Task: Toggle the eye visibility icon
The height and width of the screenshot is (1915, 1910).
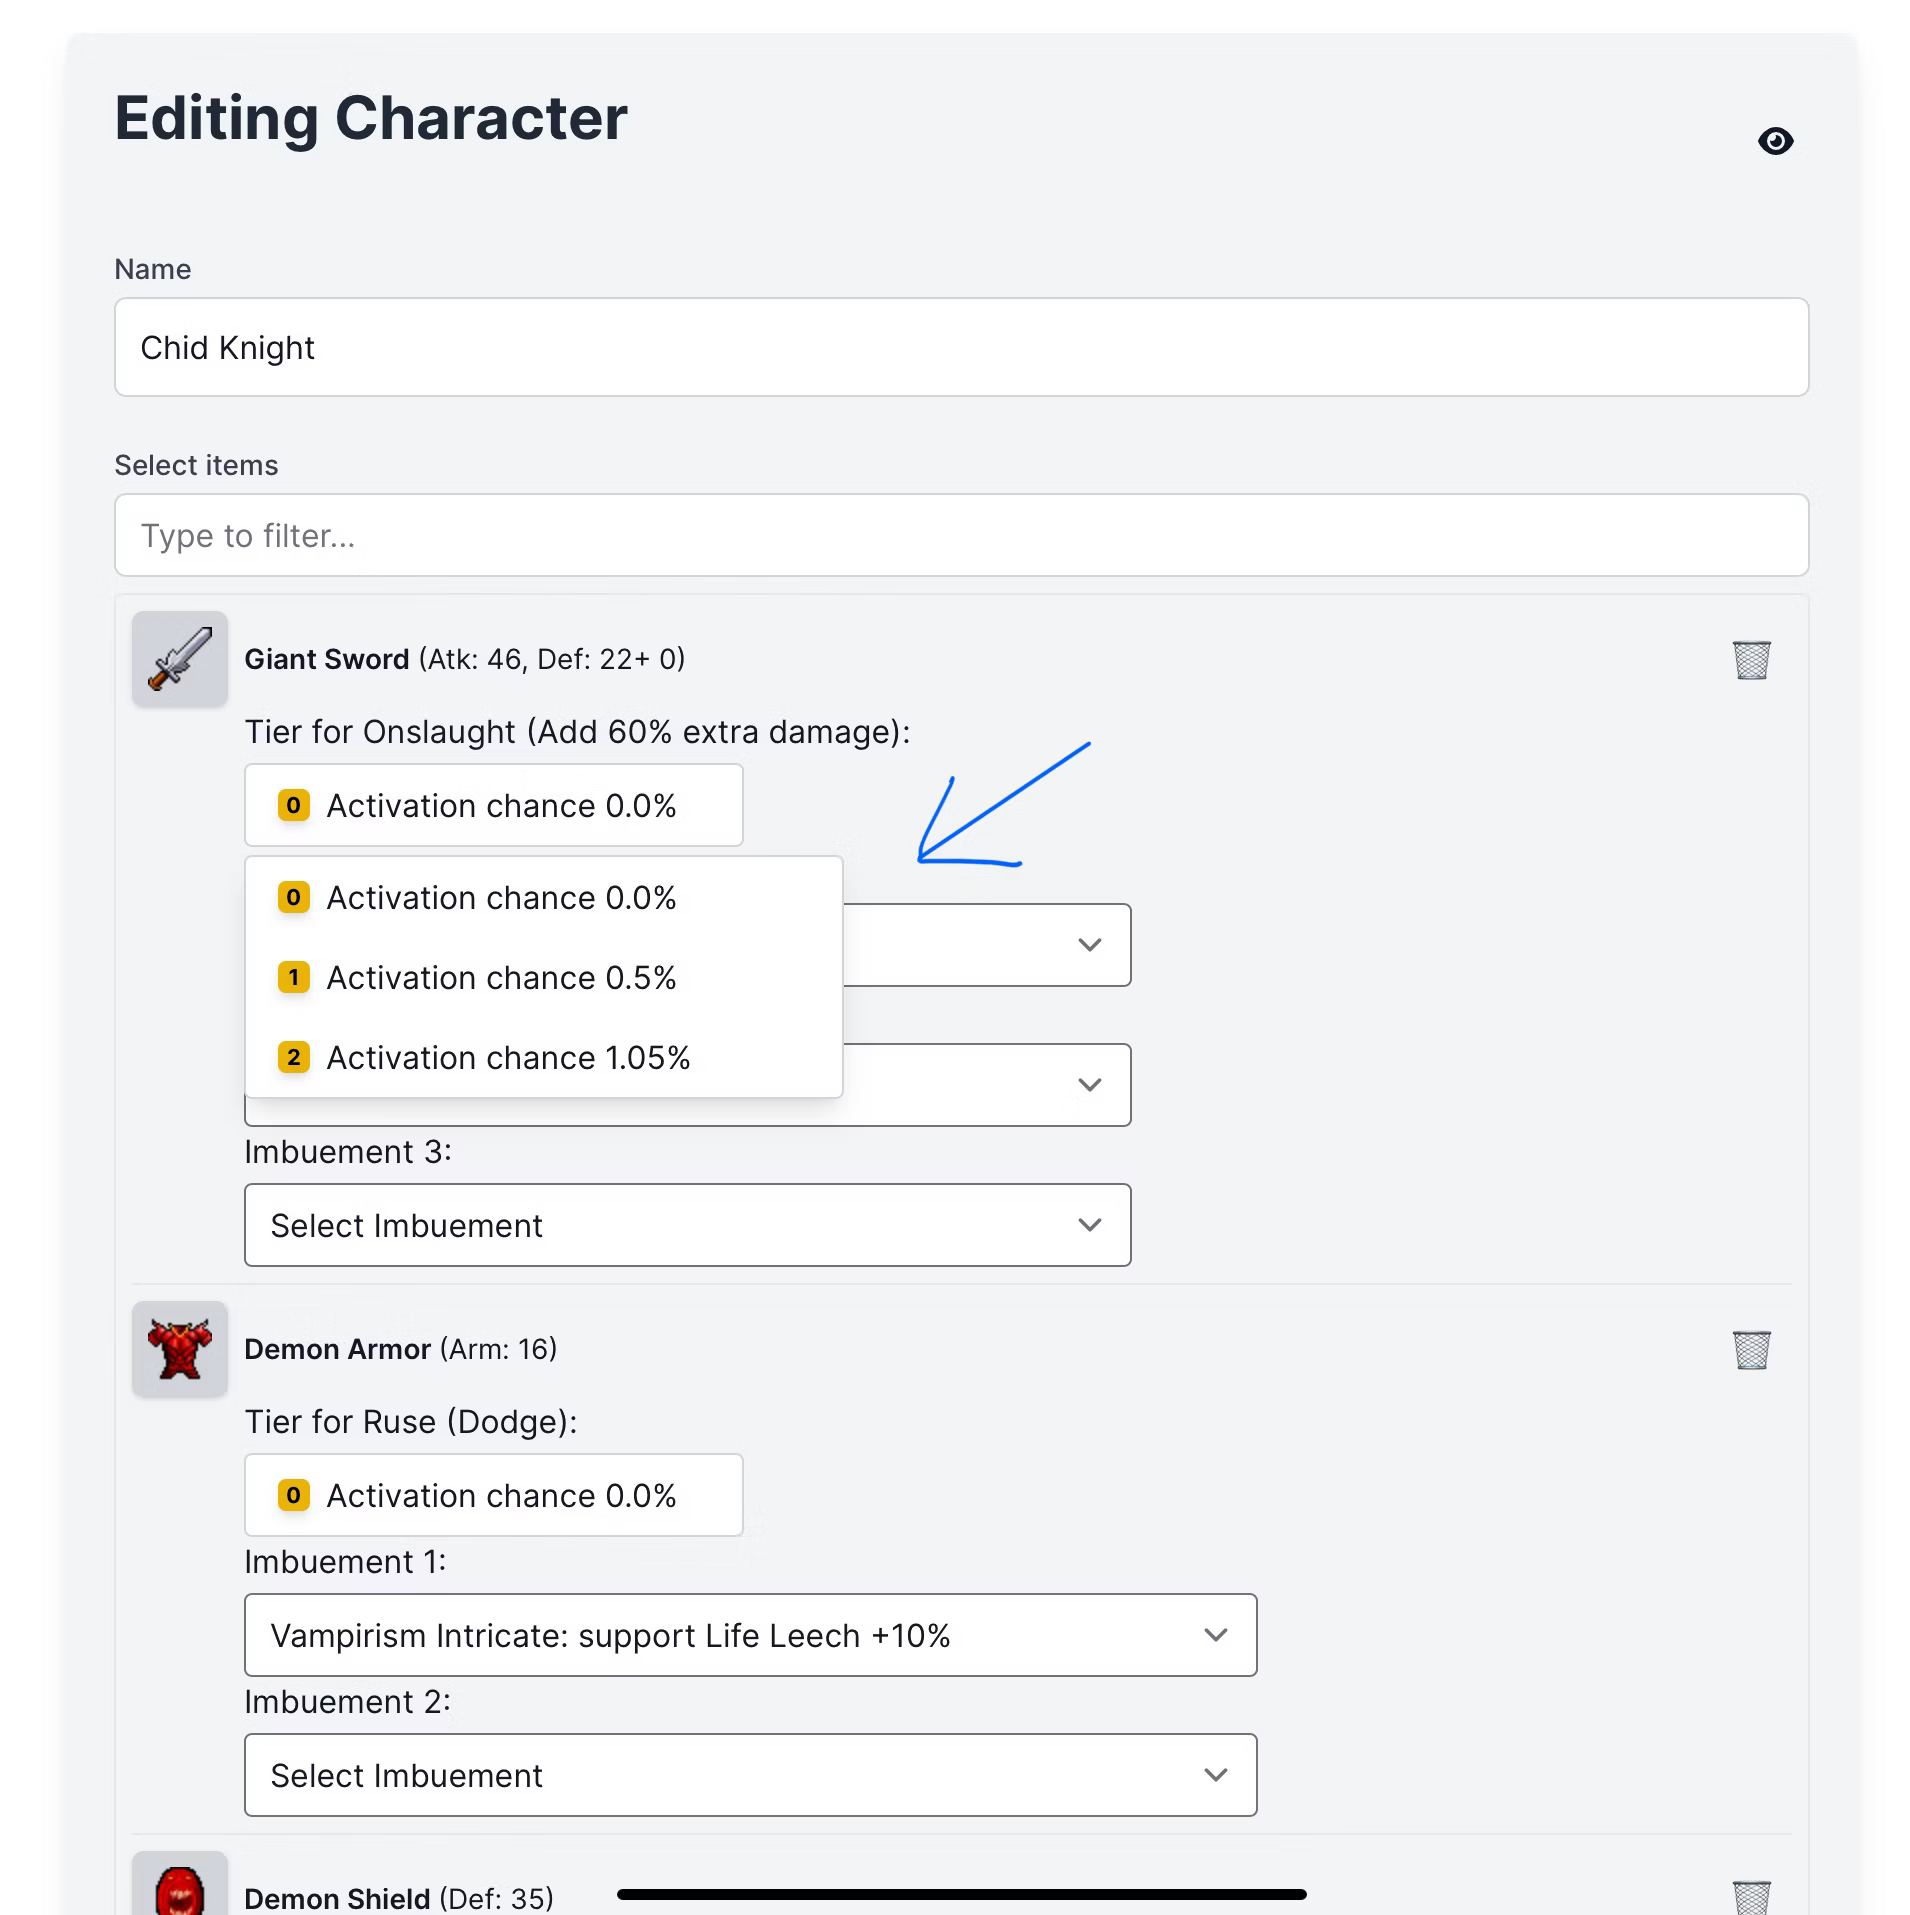Action: (1775, 141)
